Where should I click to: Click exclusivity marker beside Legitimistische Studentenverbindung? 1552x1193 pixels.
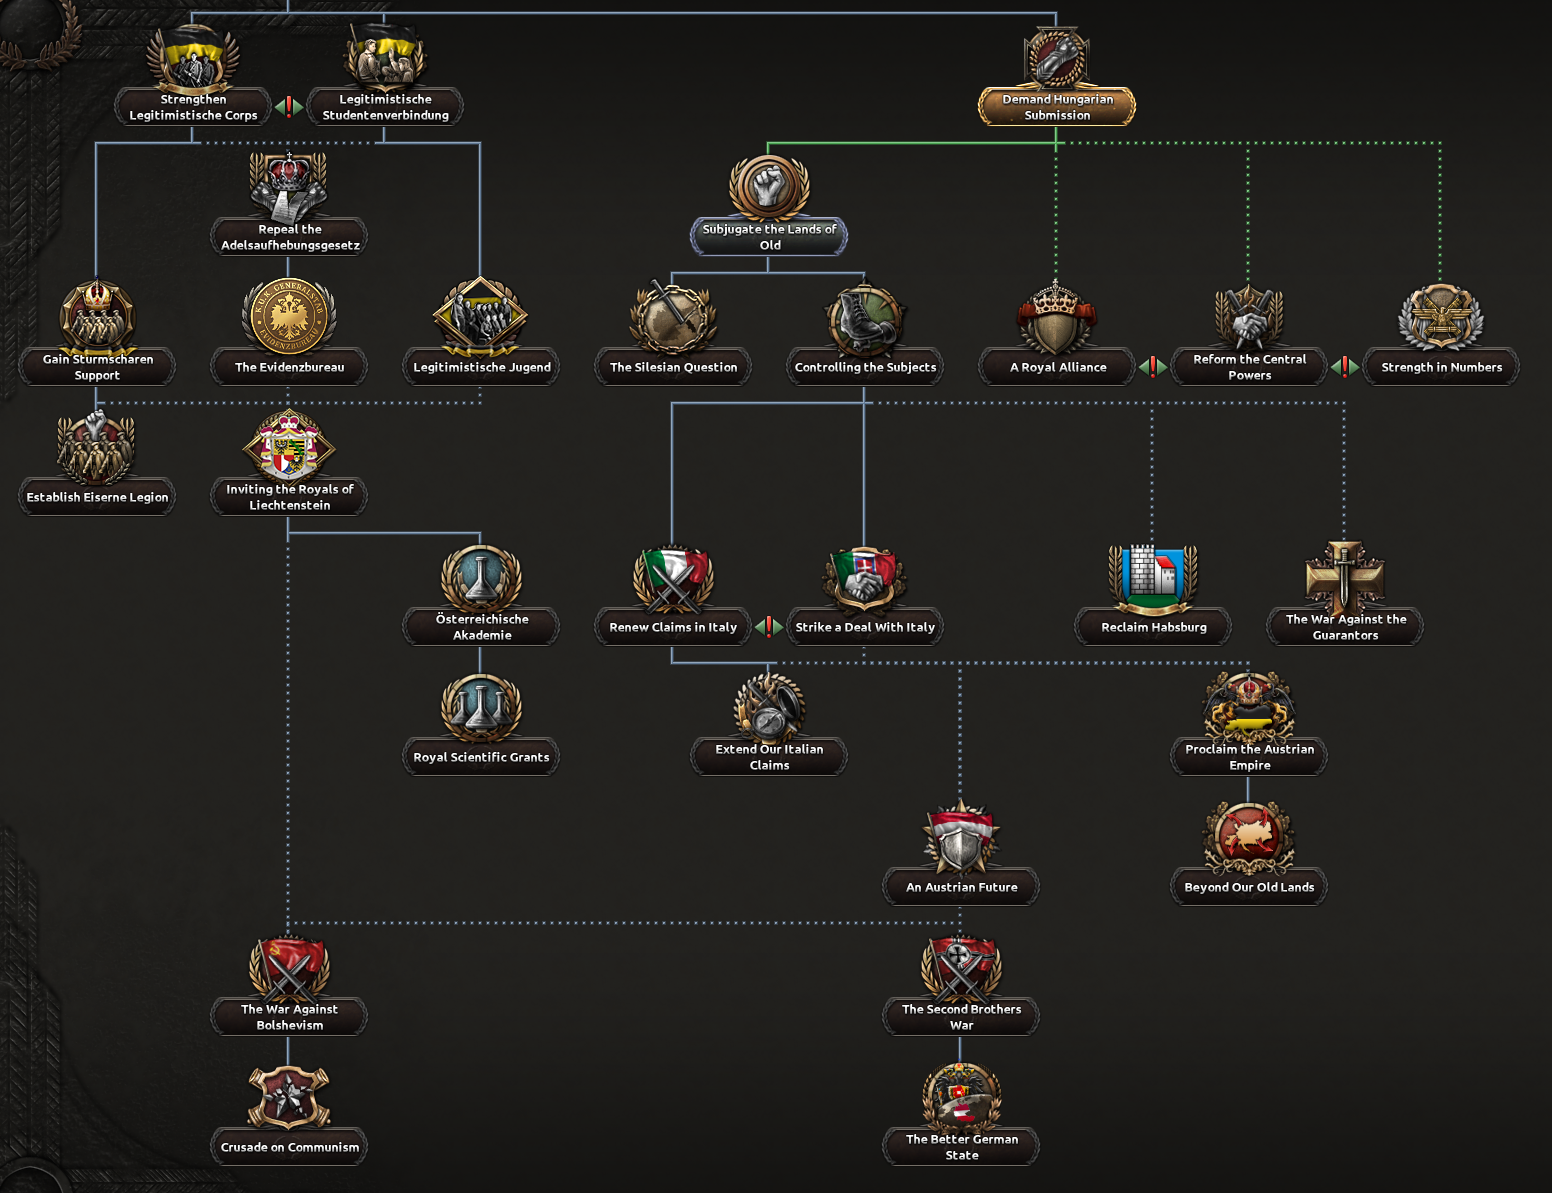(289, 107)
